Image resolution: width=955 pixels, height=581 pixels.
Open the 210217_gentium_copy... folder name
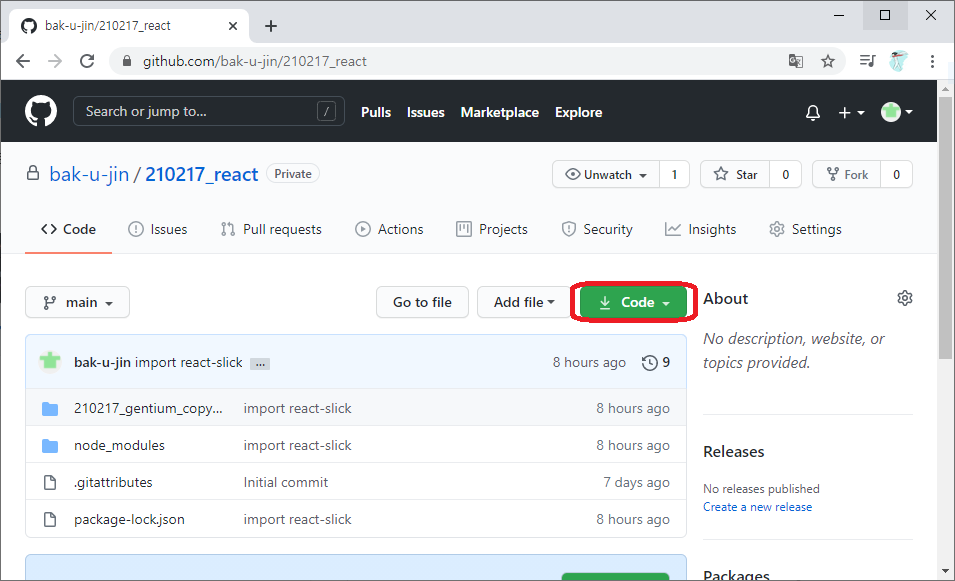(x=148, y=409)
